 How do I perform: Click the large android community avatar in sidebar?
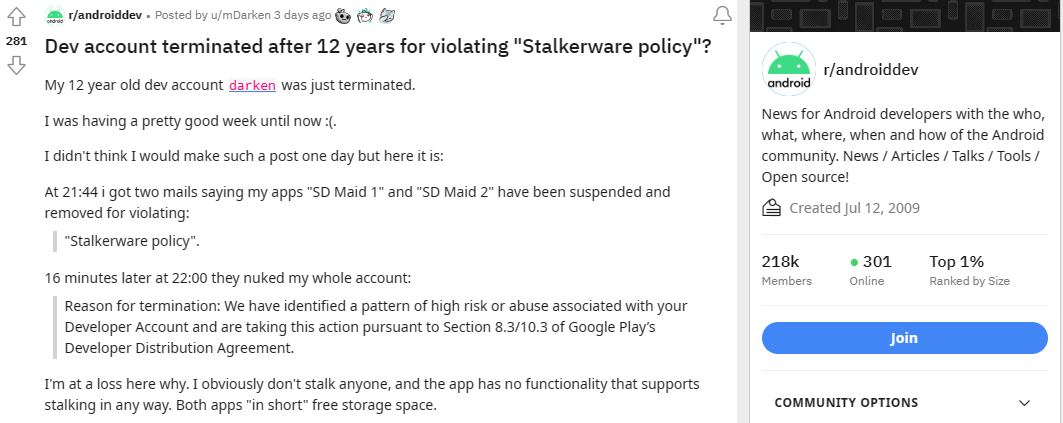coord(786,69)
